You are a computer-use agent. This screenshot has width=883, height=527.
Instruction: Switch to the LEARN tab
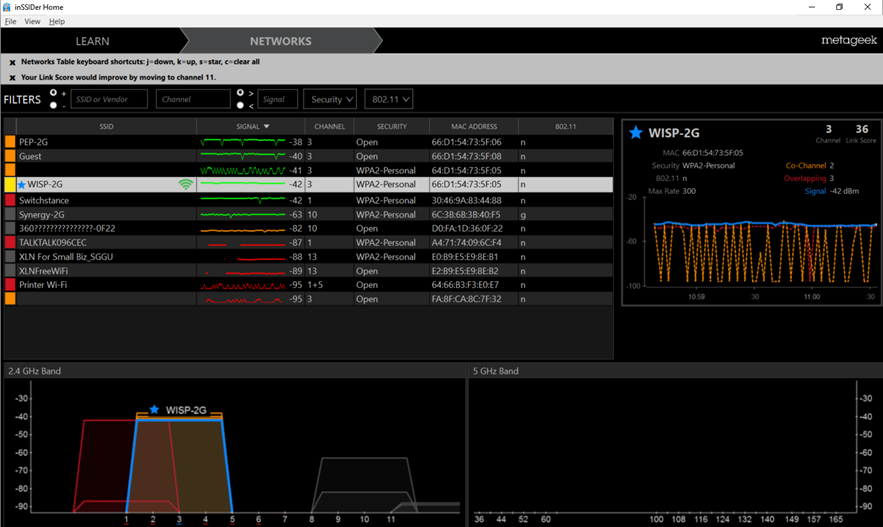(92, 41)
